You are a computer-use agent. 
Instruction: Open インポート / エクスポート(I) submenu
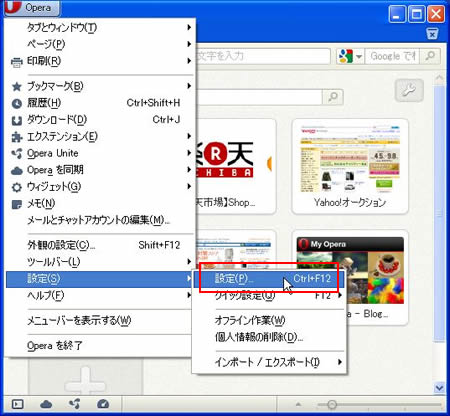(269, 362)
